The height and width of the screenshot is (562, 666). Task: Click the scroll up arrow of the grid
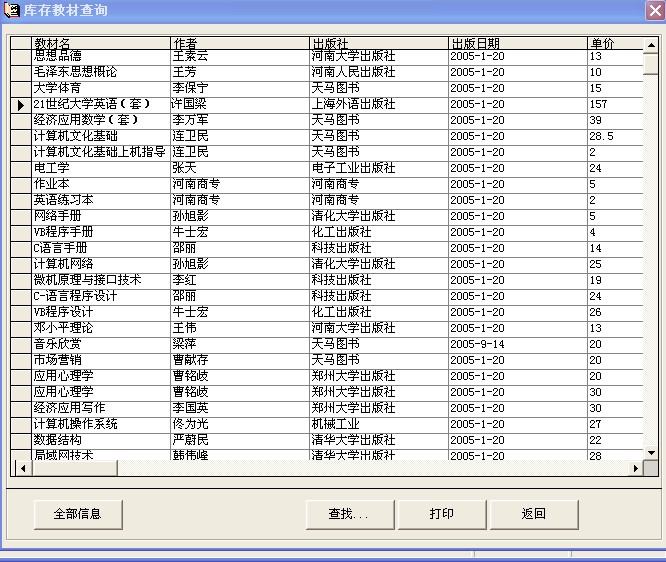click(x=651, y=45)
